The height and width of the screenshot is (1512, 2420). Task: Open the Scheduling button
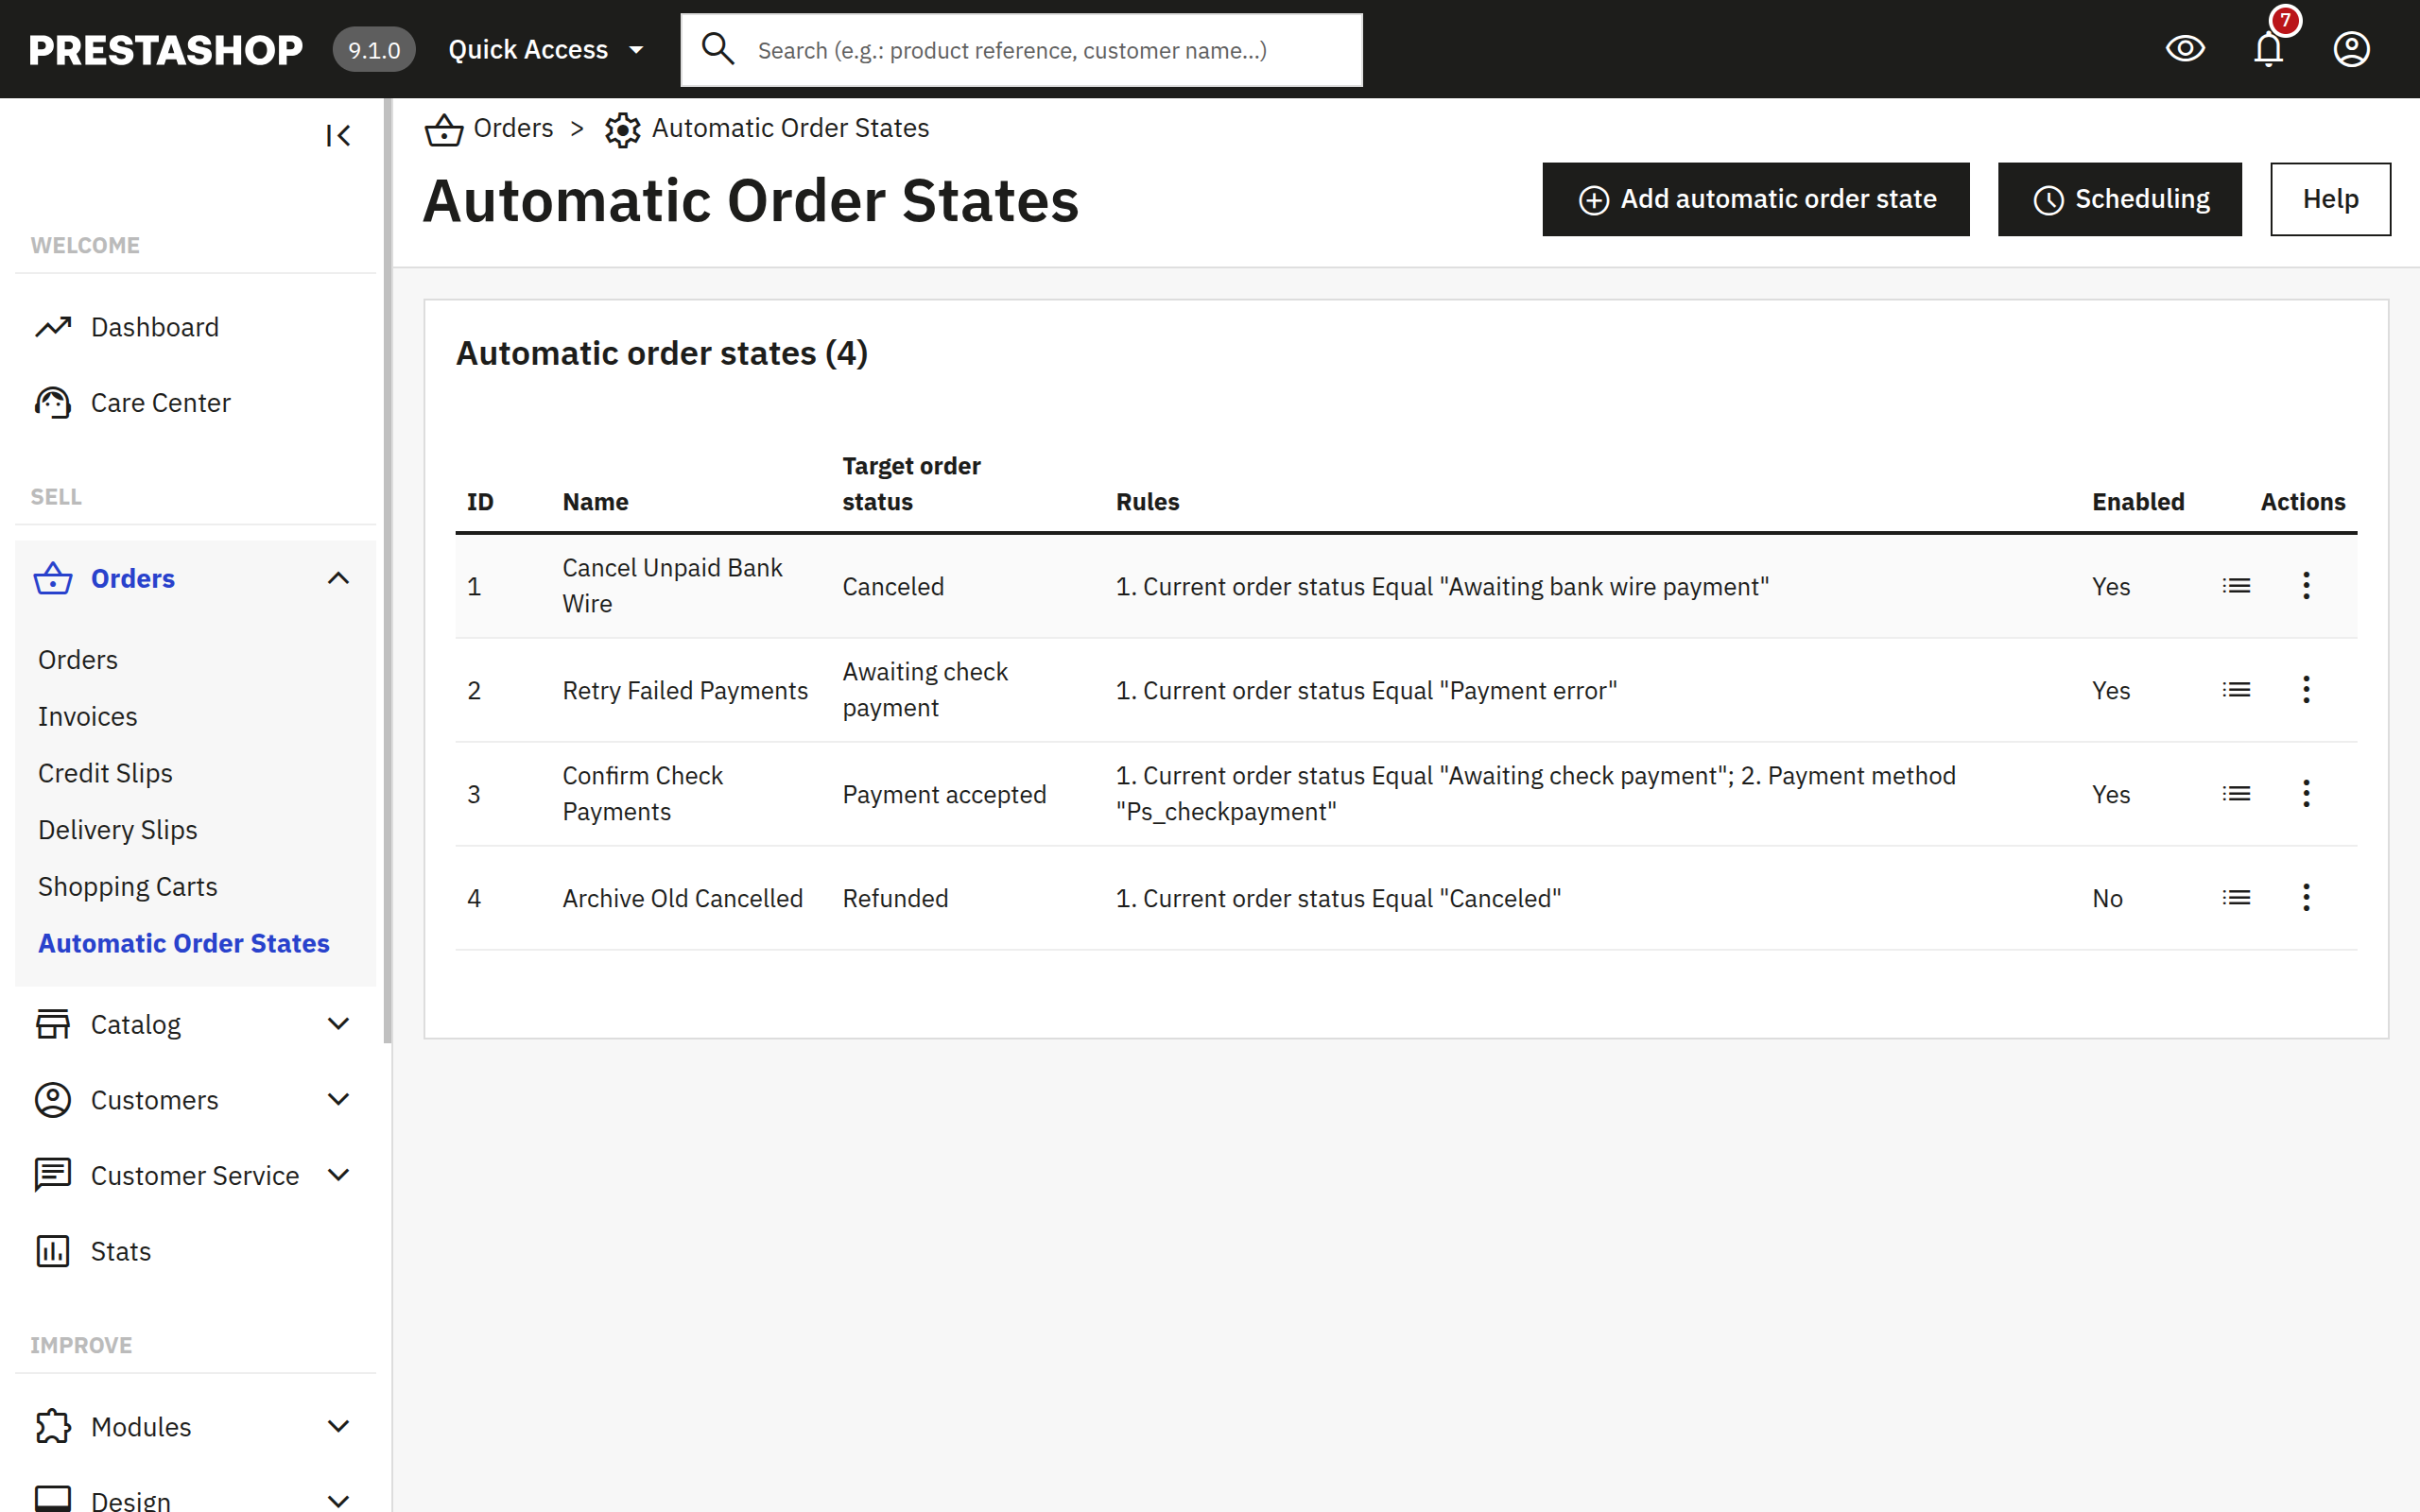coord(2119,199)
